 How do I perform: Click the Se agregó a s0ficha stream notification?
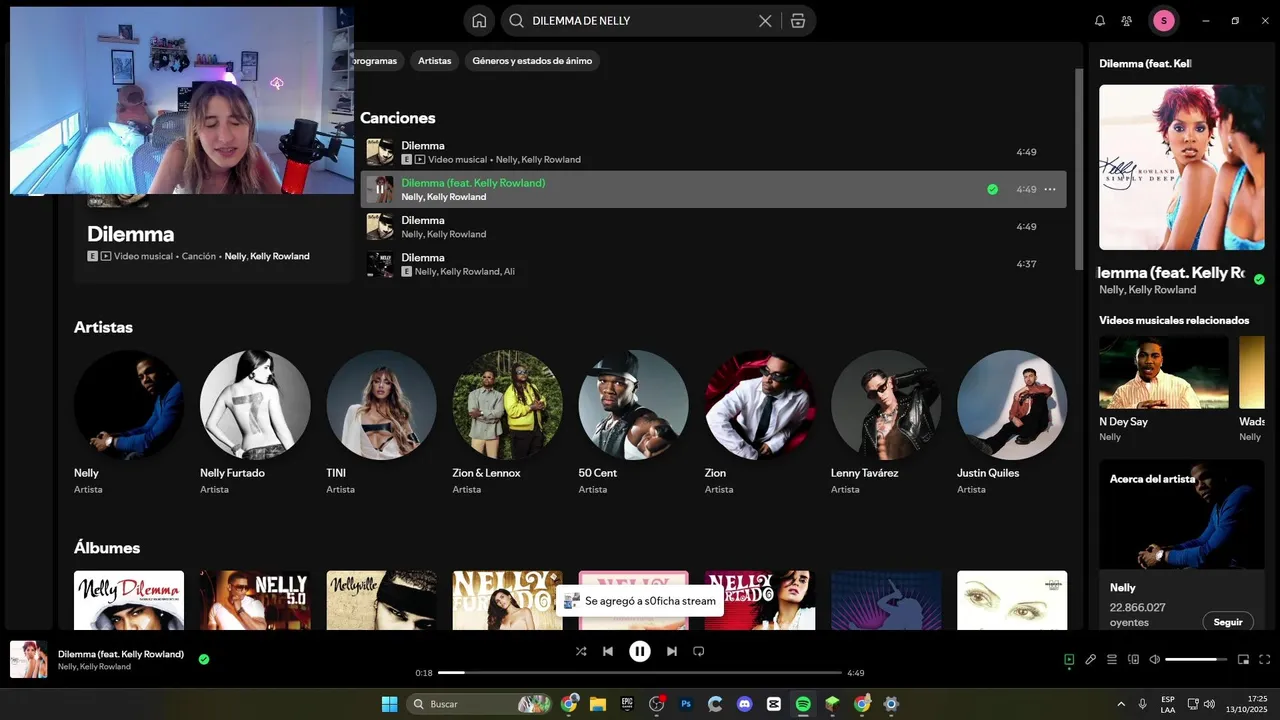(x=640, y=601)
